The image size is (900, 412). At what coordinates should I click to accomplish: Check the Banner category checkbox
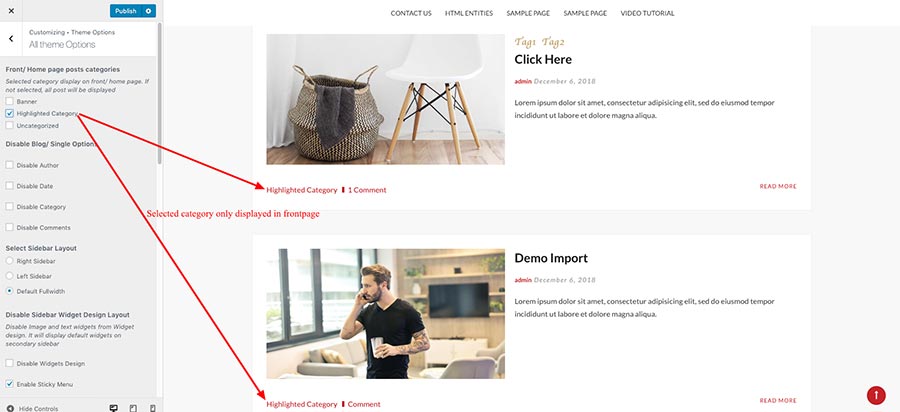tap(9, 102)
